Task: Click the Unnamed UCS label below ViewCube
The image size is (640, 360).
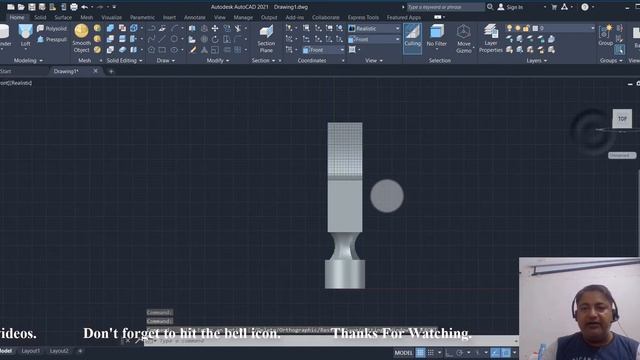Action: tap(622, 156)
